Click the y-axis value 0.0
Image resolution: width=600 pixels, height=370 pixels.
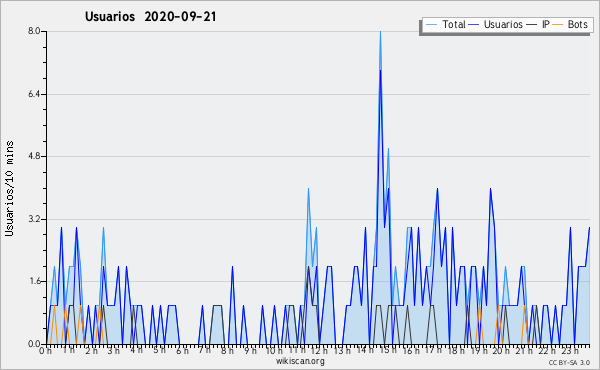click(x=34, y=344)
